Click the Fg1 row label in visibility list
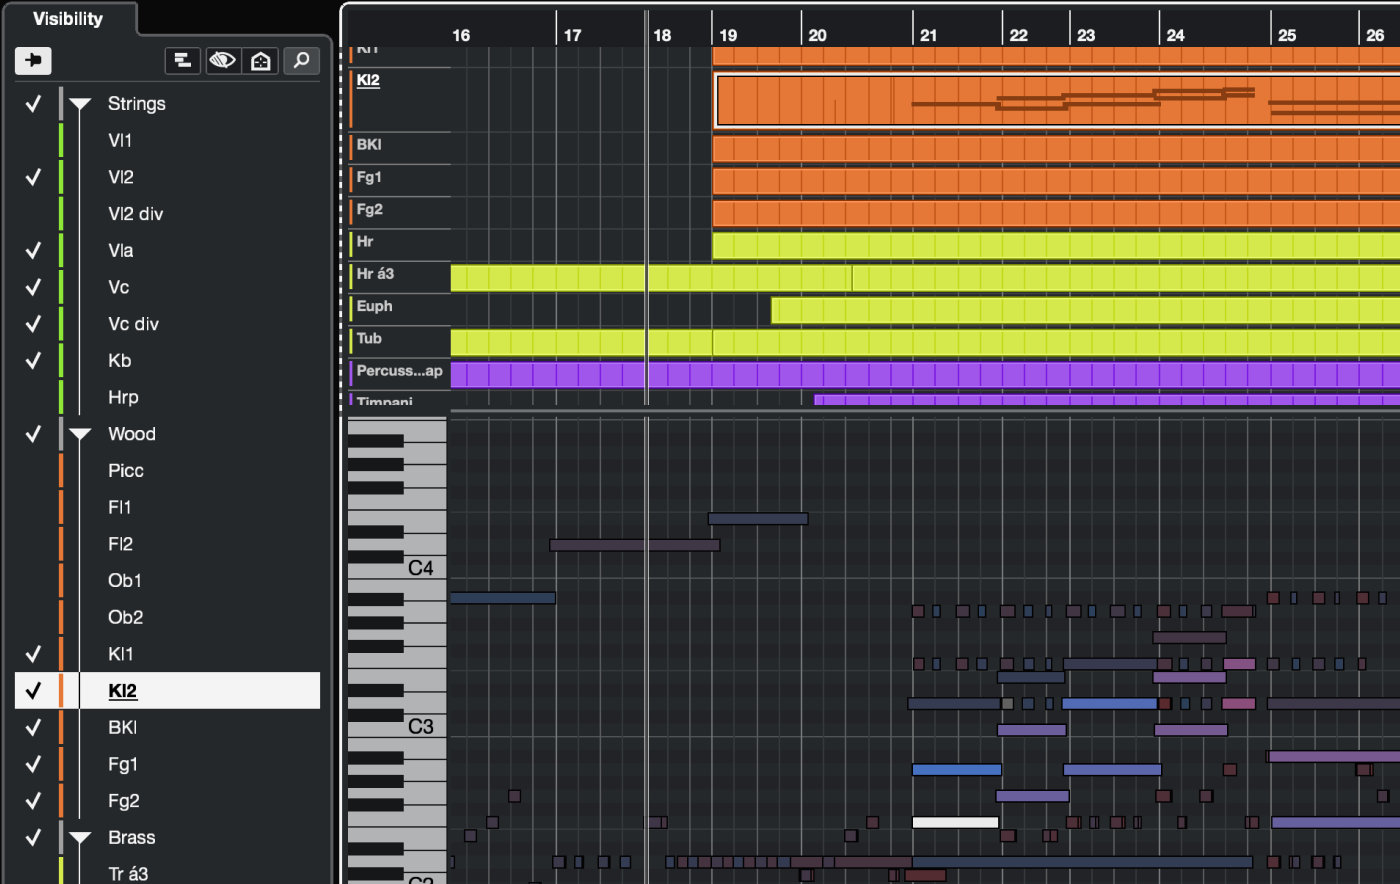This screenshot has width=1400, height=884. (x=123, y=764)
